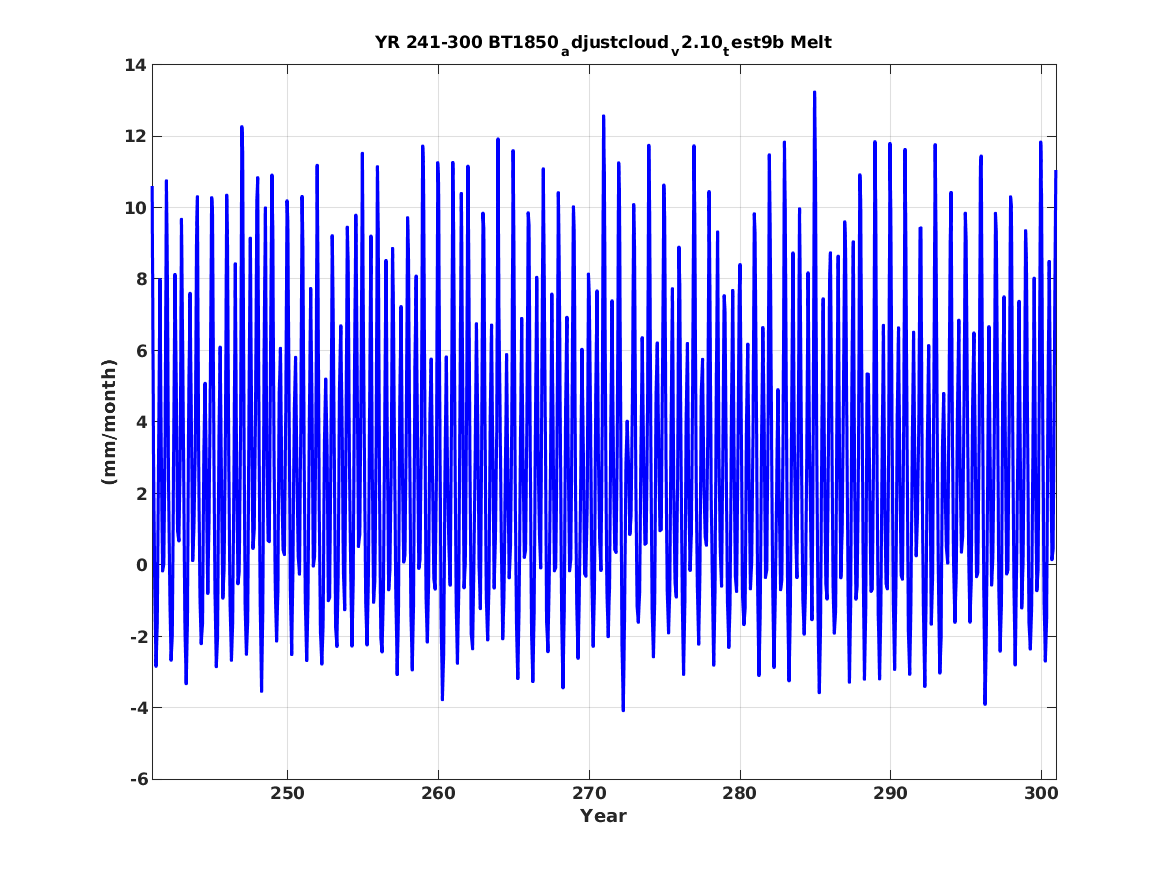Click the y-axis tick label '0'
This screenshot has width=1167, height=875.
point(141,565)
